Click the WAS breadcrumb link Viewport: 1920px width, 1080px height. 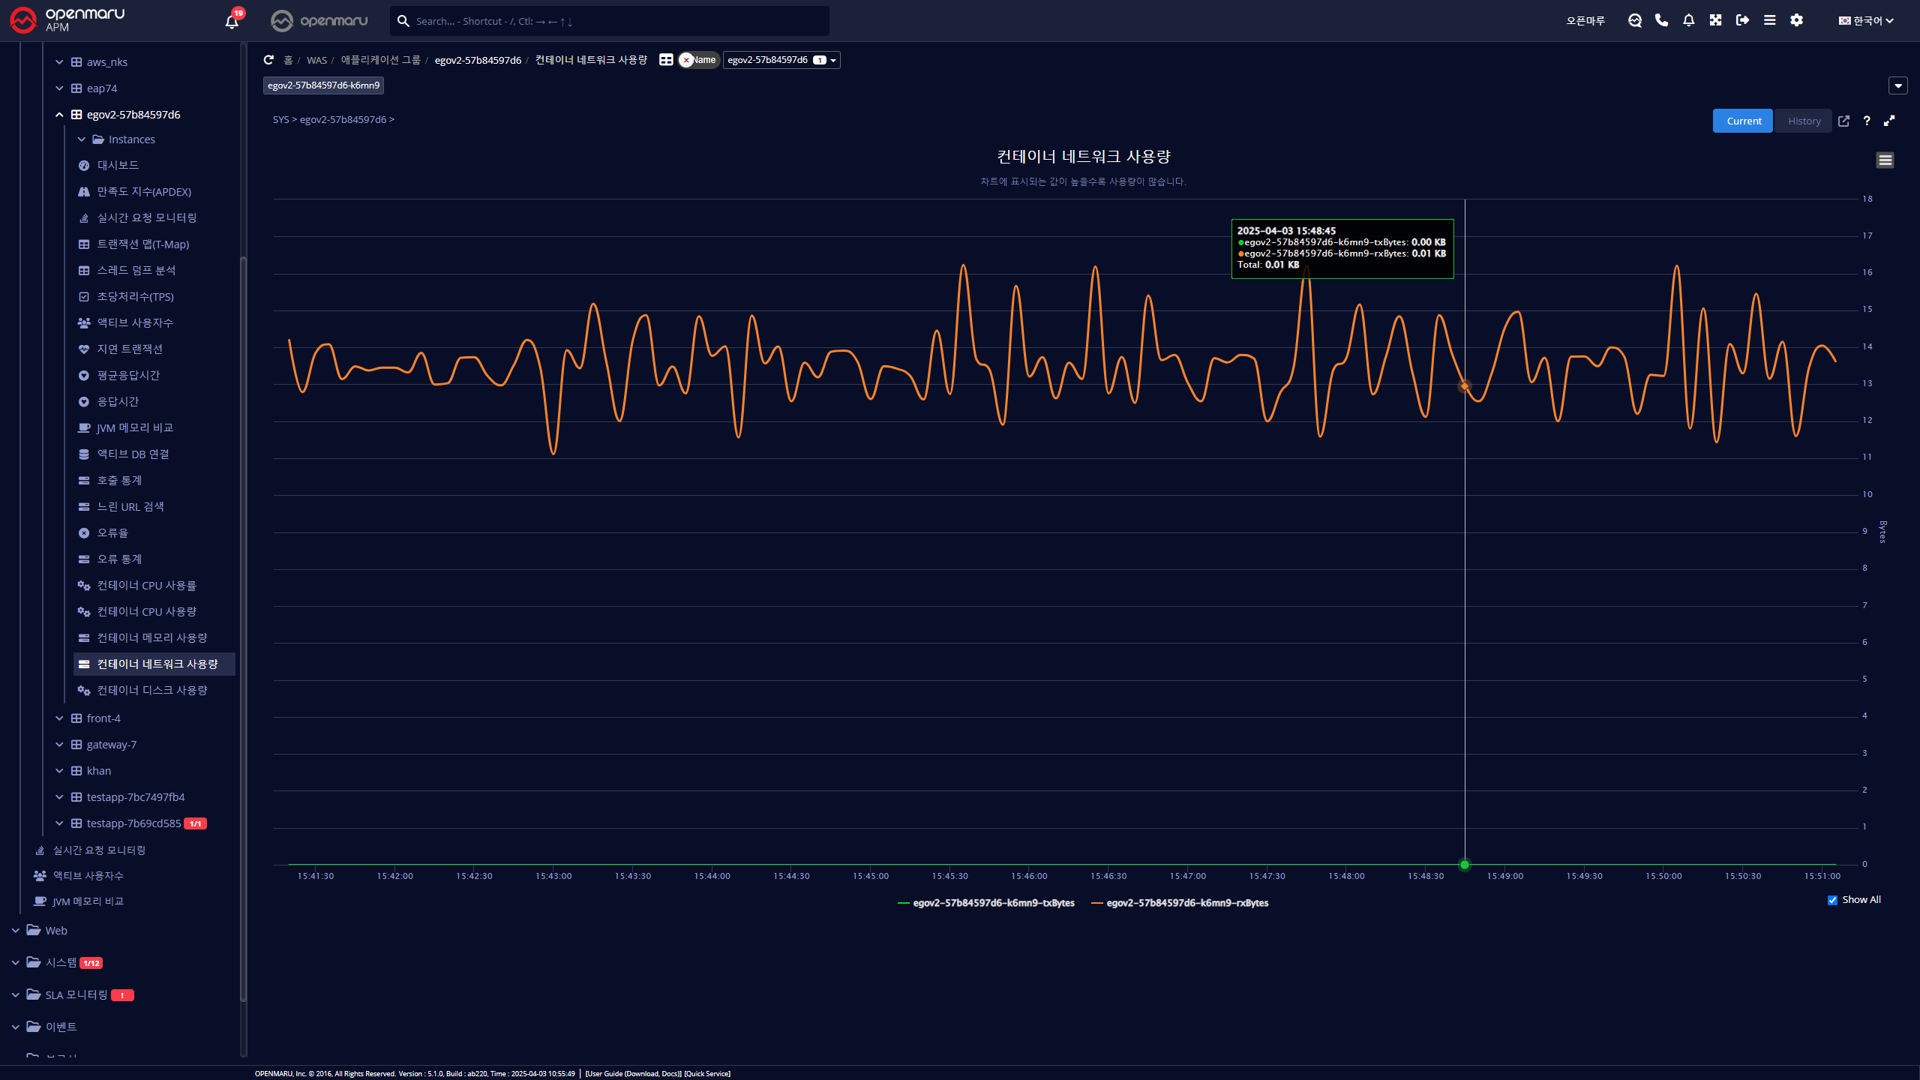coord(316,61)
